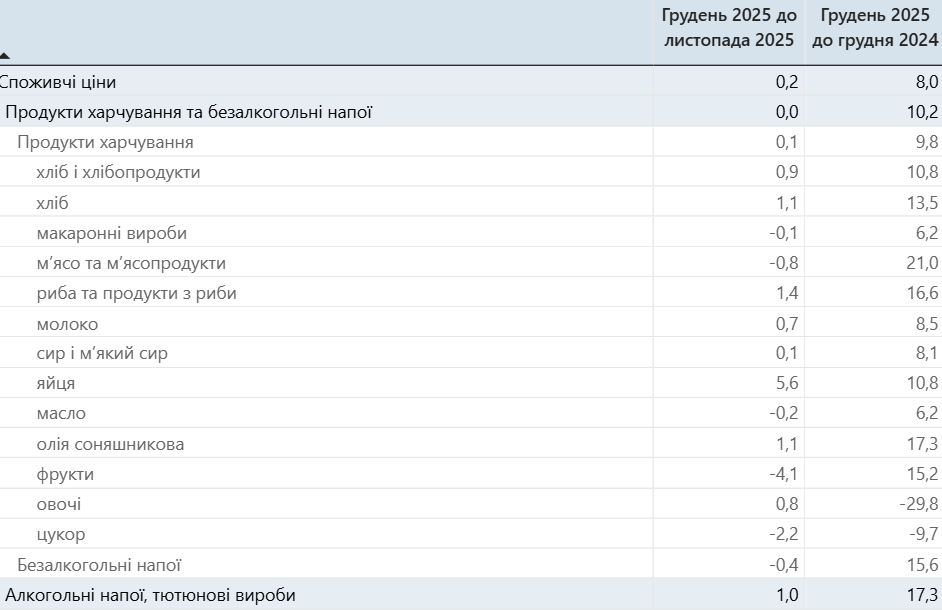The height and width of the screenshot is (610, 942).
Task: Select the 'Грудень 2025 до листопада 2025' column header
Action: click(729, 28)
